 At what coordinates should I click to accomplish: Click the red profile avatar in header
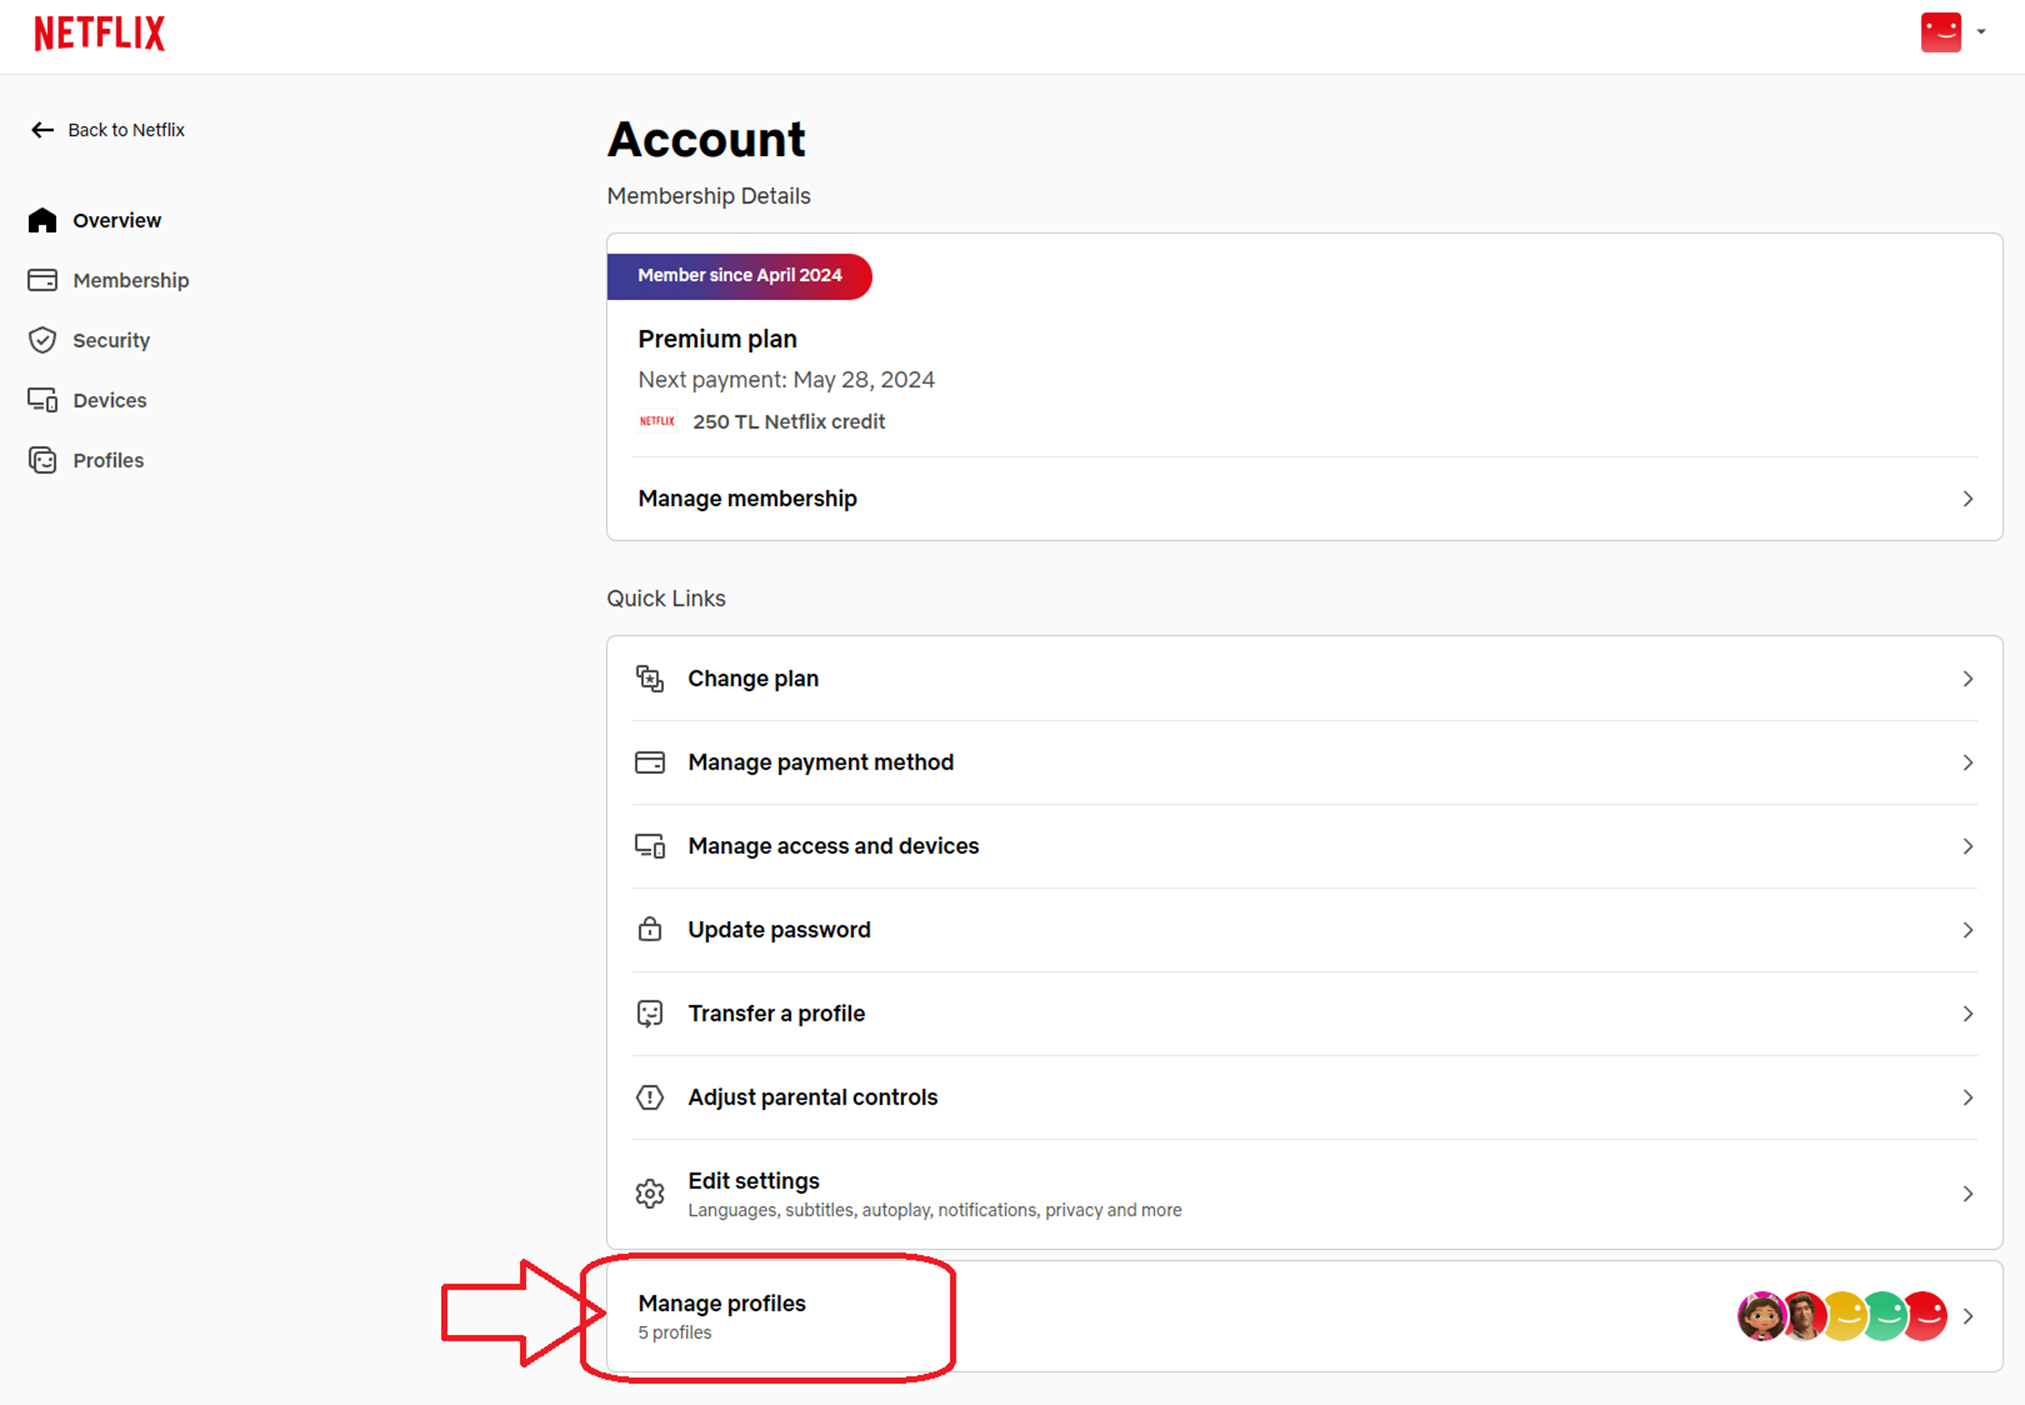[1940, 32]
